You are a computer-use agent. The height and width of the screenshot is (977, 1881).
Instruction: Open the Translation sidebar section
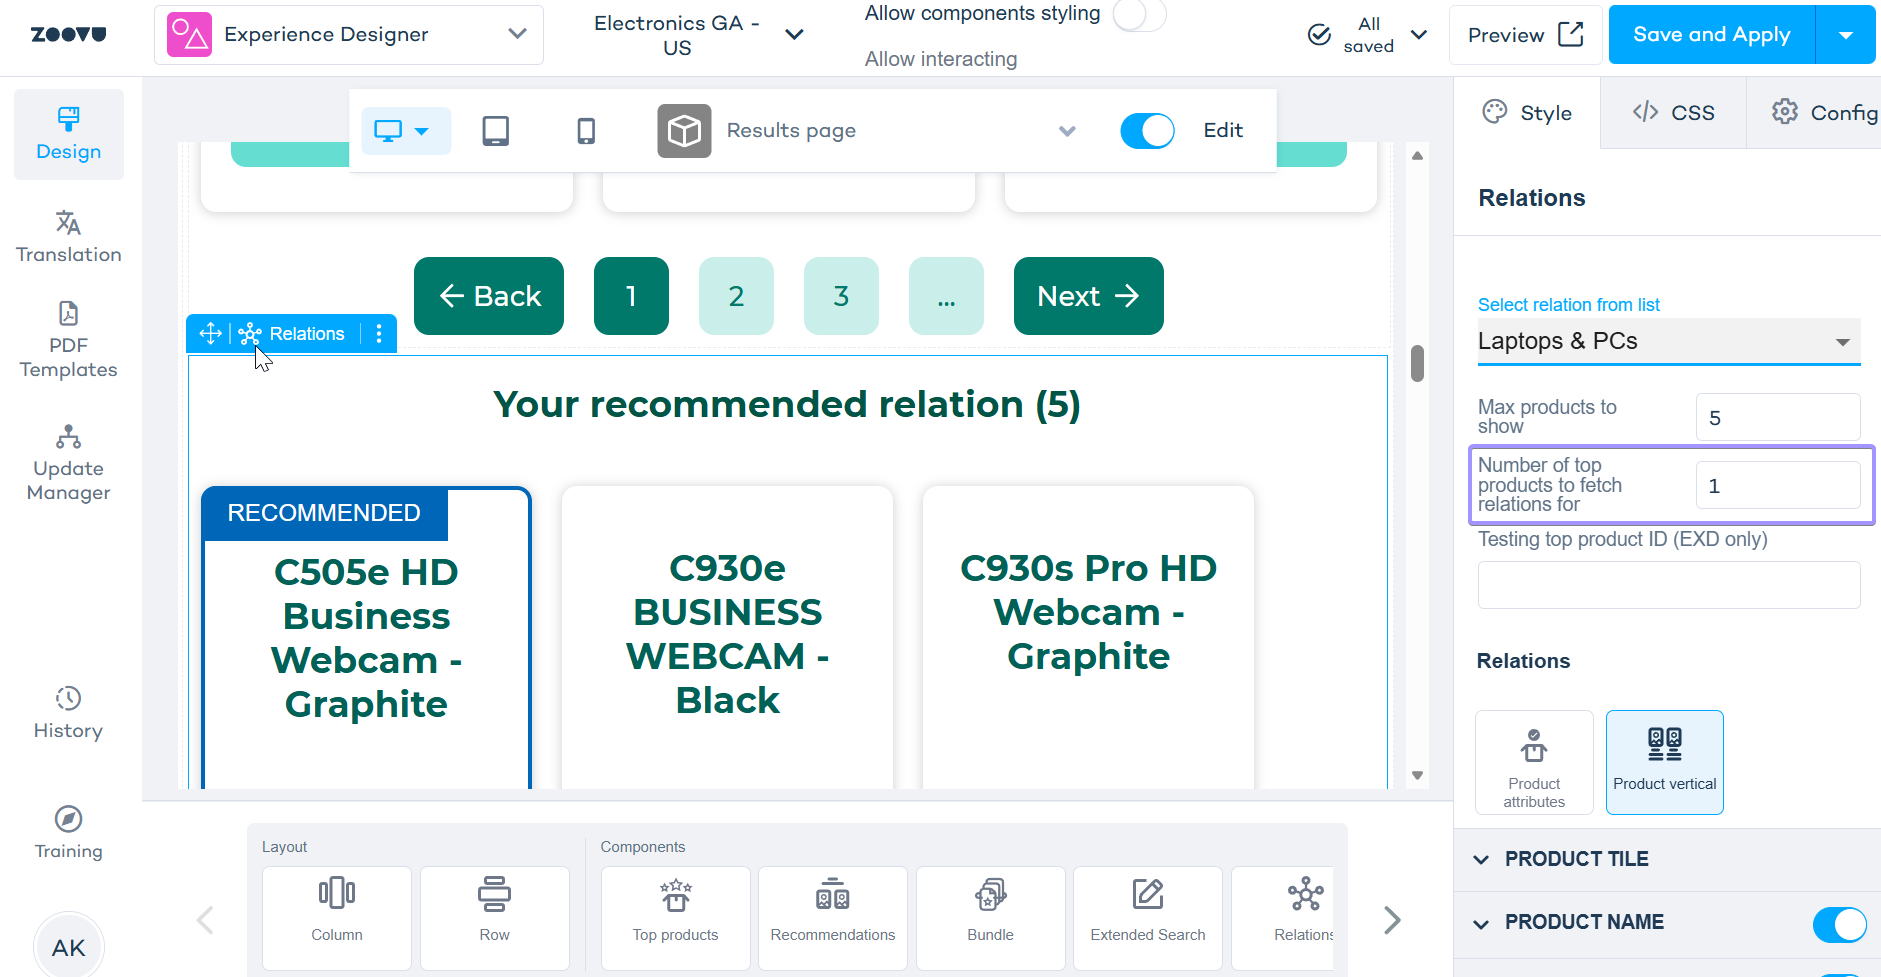coord(69,237)
